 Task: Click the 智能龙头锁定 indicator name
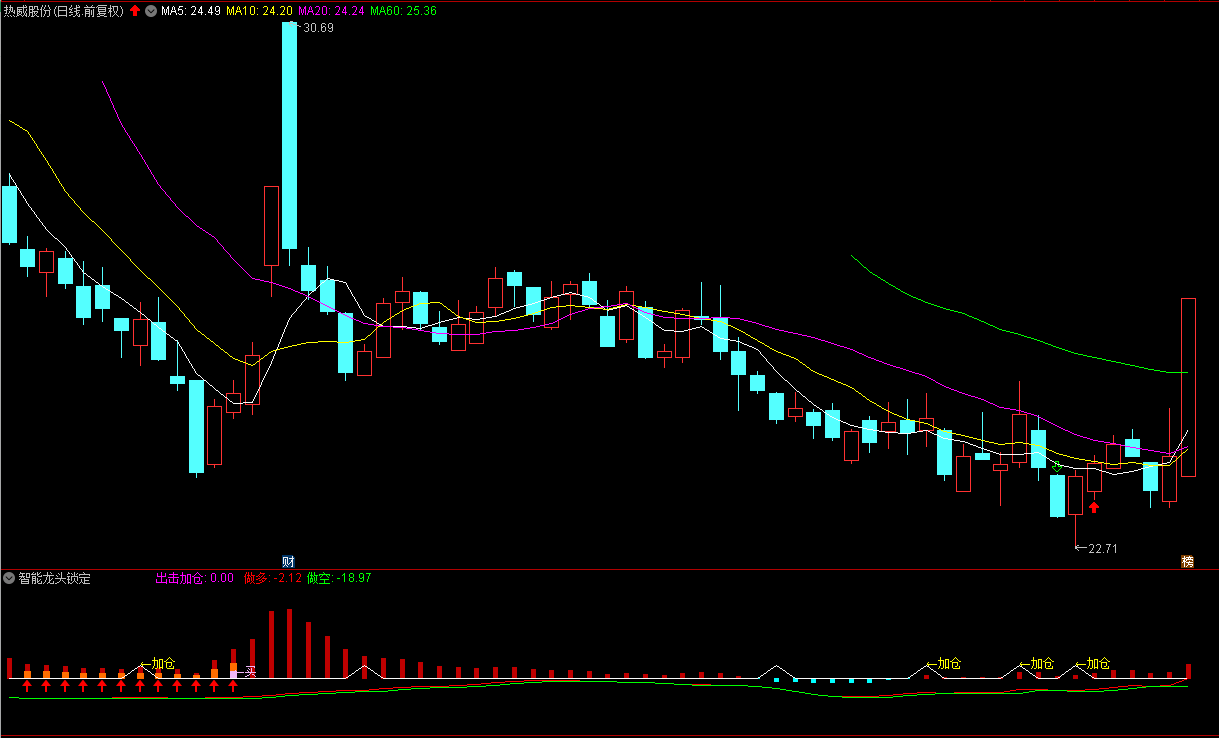click(54, 578)
